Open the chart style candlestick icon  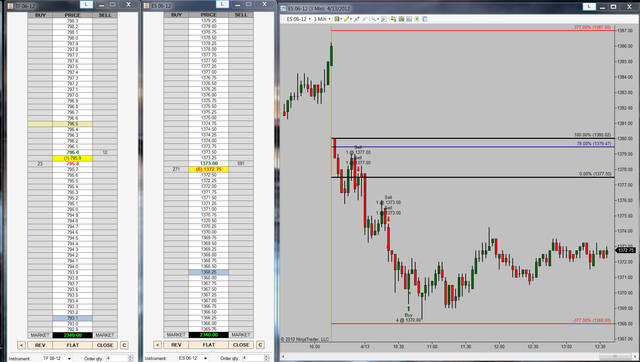click(337, 19)
